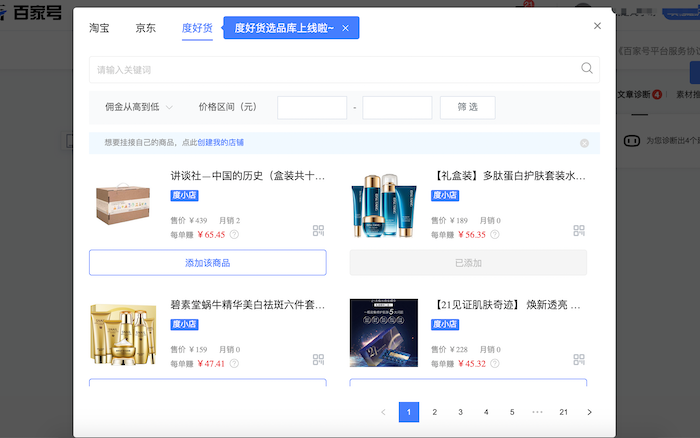The height and width of the screenshot is (438, 700).
Task: Focus the minimum price input field
Action: coord(312,108)
